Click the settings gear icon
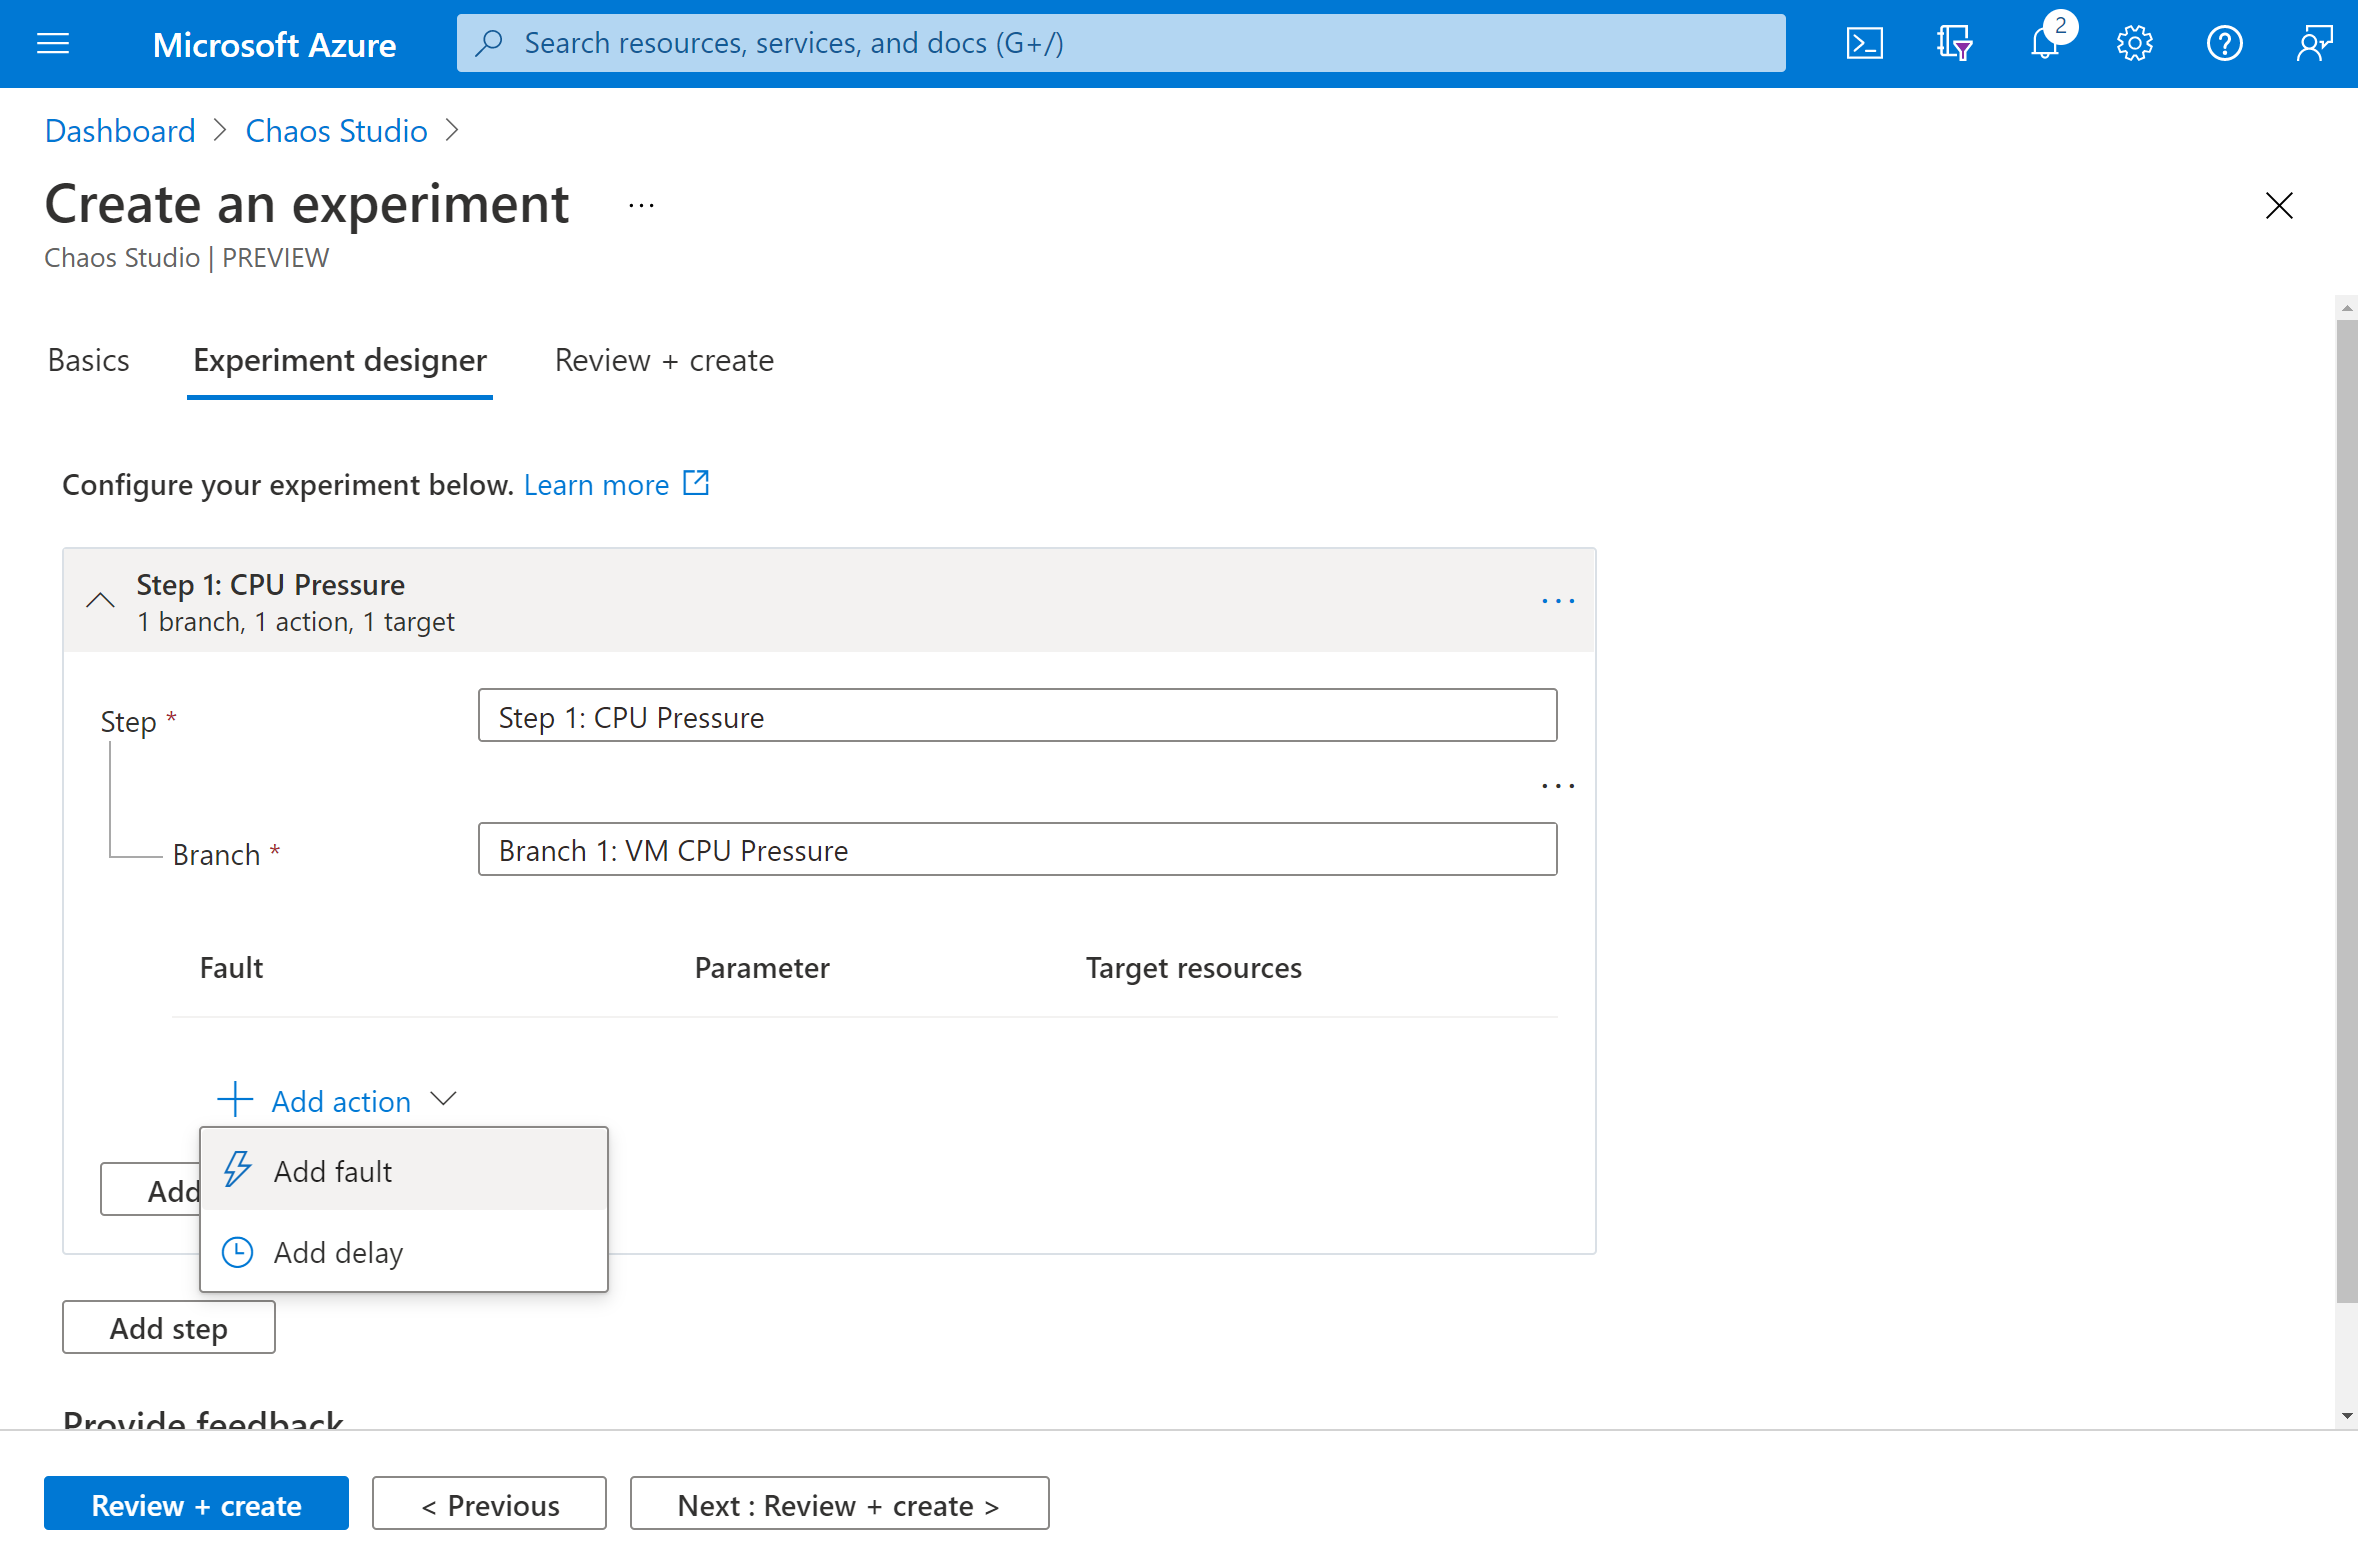 (2132, 43)
